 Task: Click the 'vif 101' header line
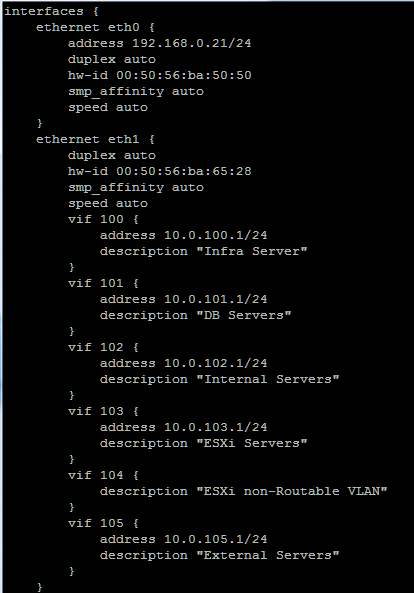[x=103, y=283]
